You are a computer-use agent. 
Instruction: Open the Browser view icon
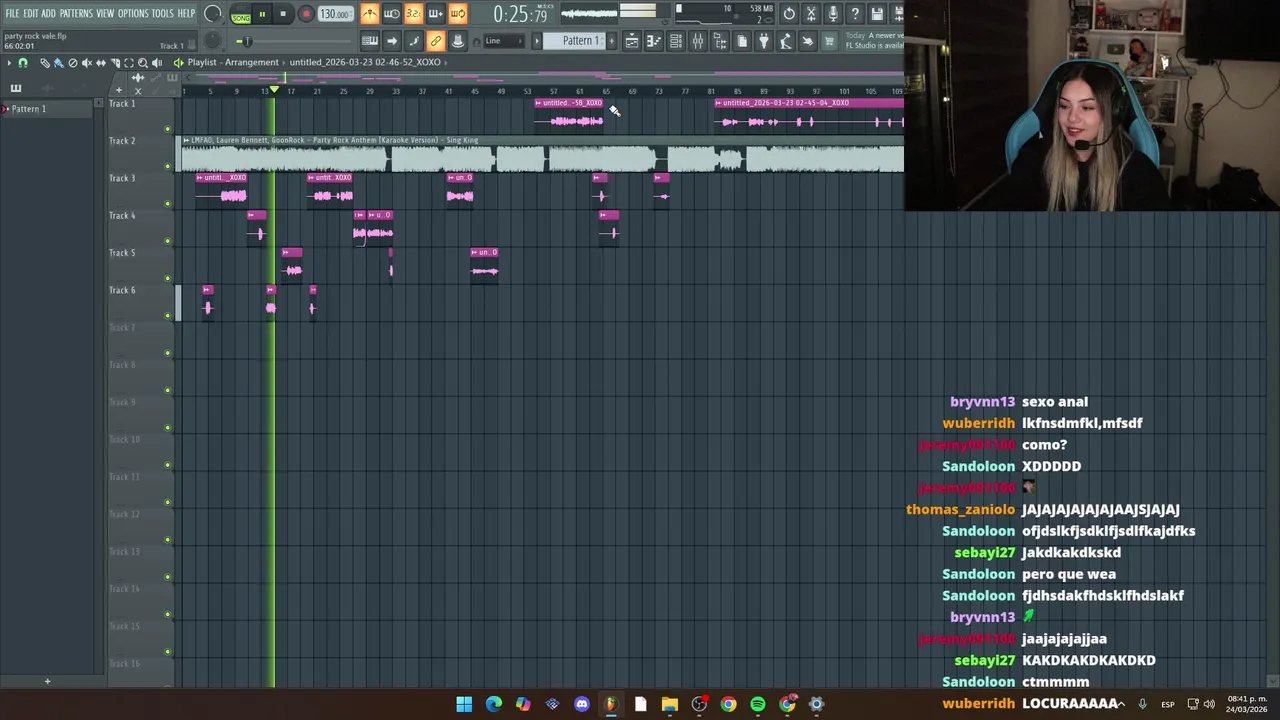(x=720, y=41)
